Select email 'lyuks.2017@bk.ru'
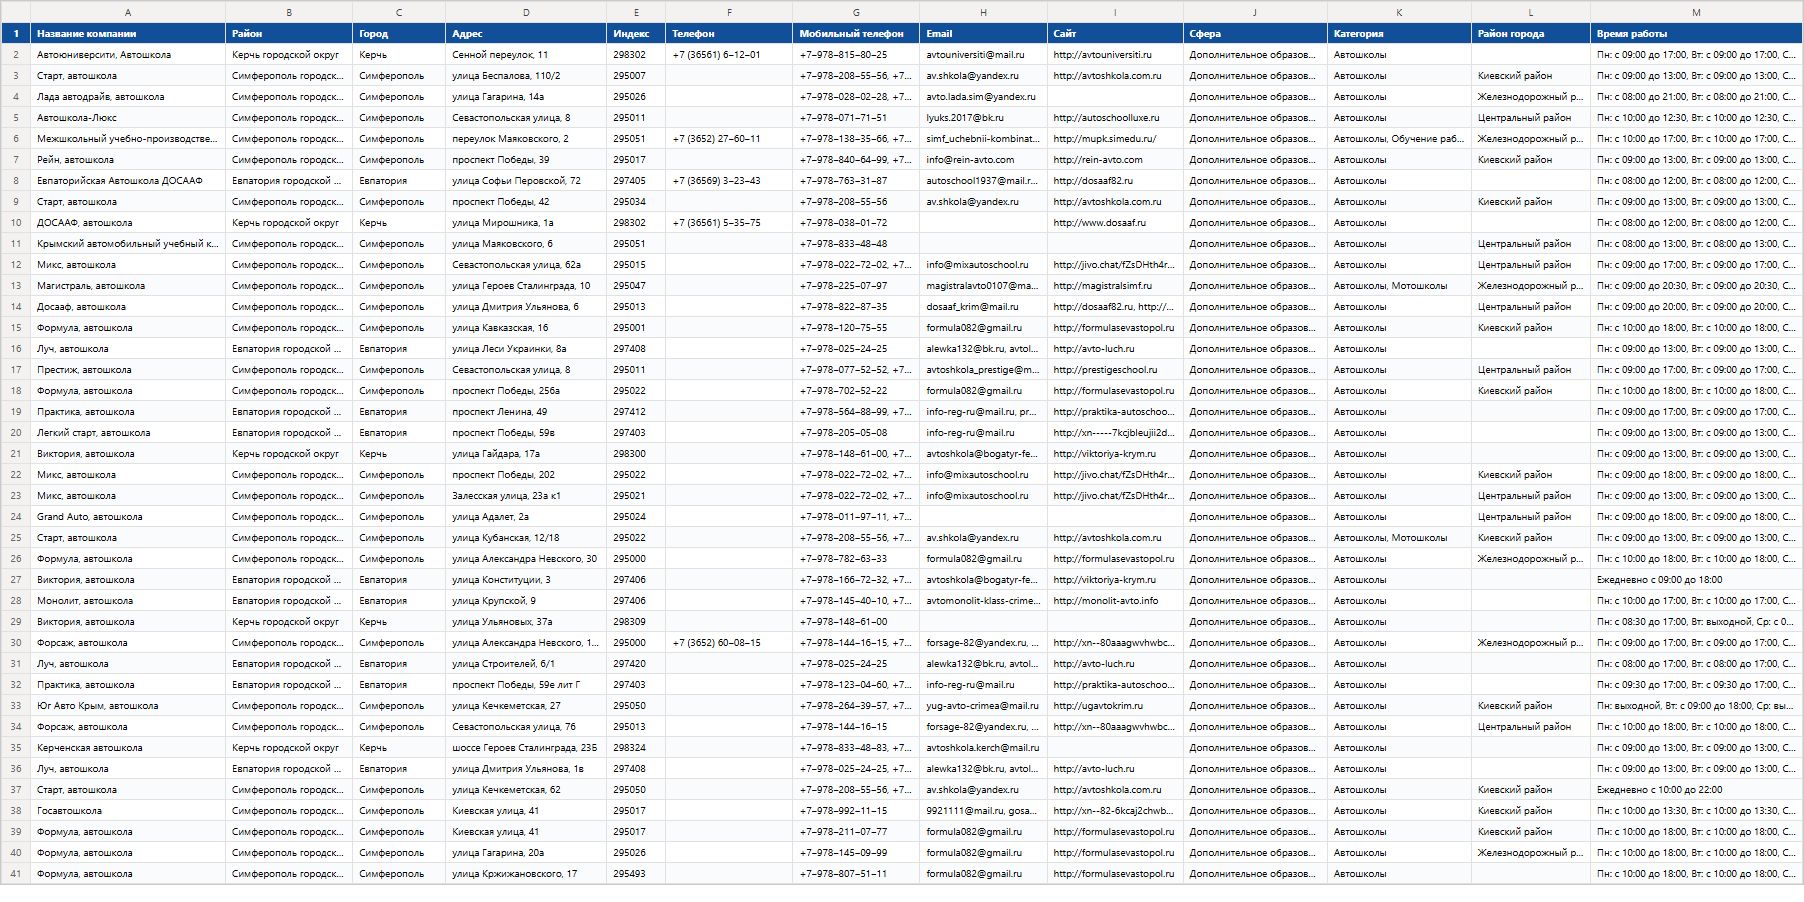This screenshot has width=1804, height=902. click(983, 118)
